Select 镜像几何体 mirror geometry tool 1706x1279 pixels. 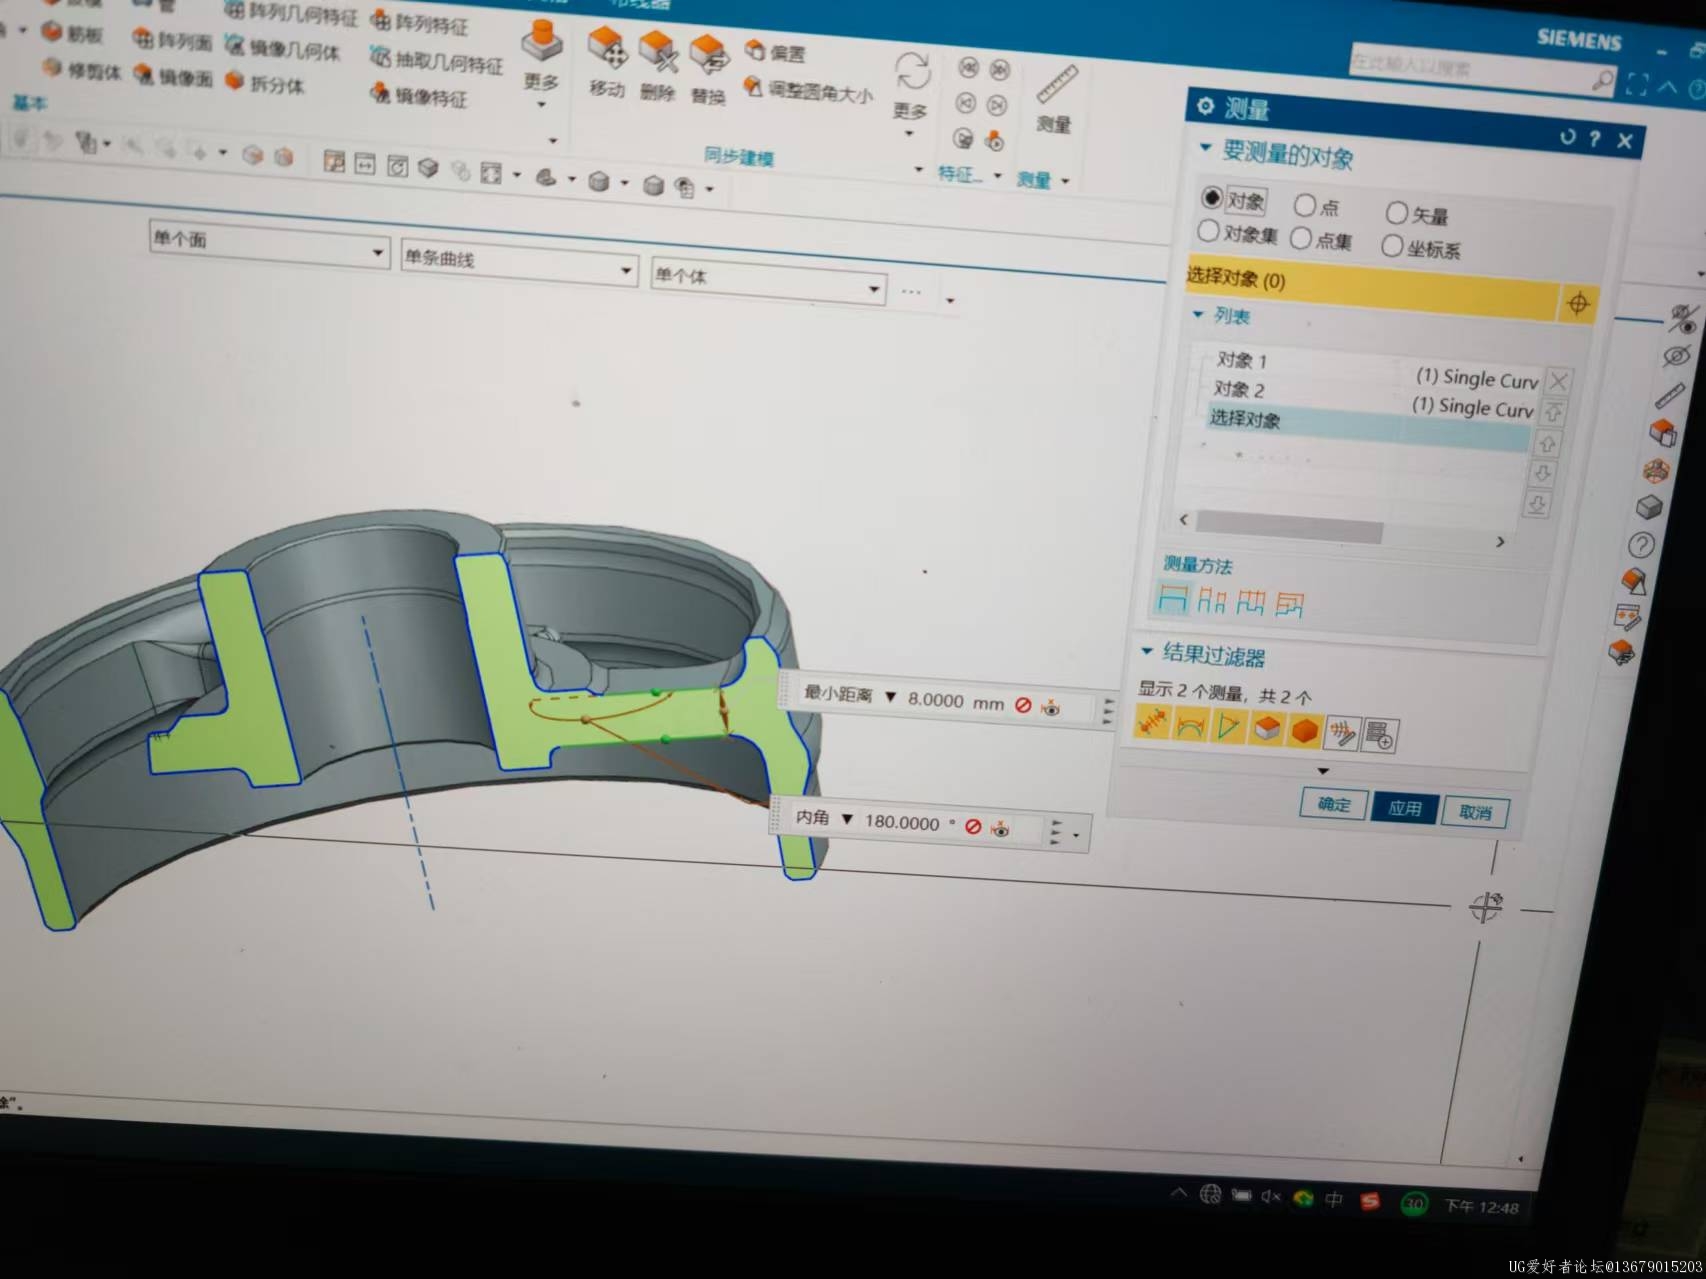(282, 47)
